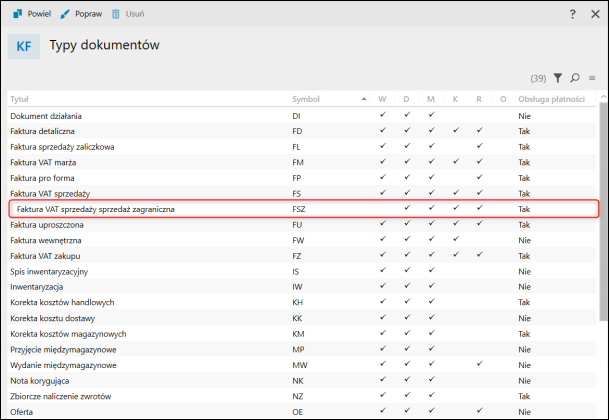Open the filter funnel icon
The image size is (609, 420).
point(558,78)
